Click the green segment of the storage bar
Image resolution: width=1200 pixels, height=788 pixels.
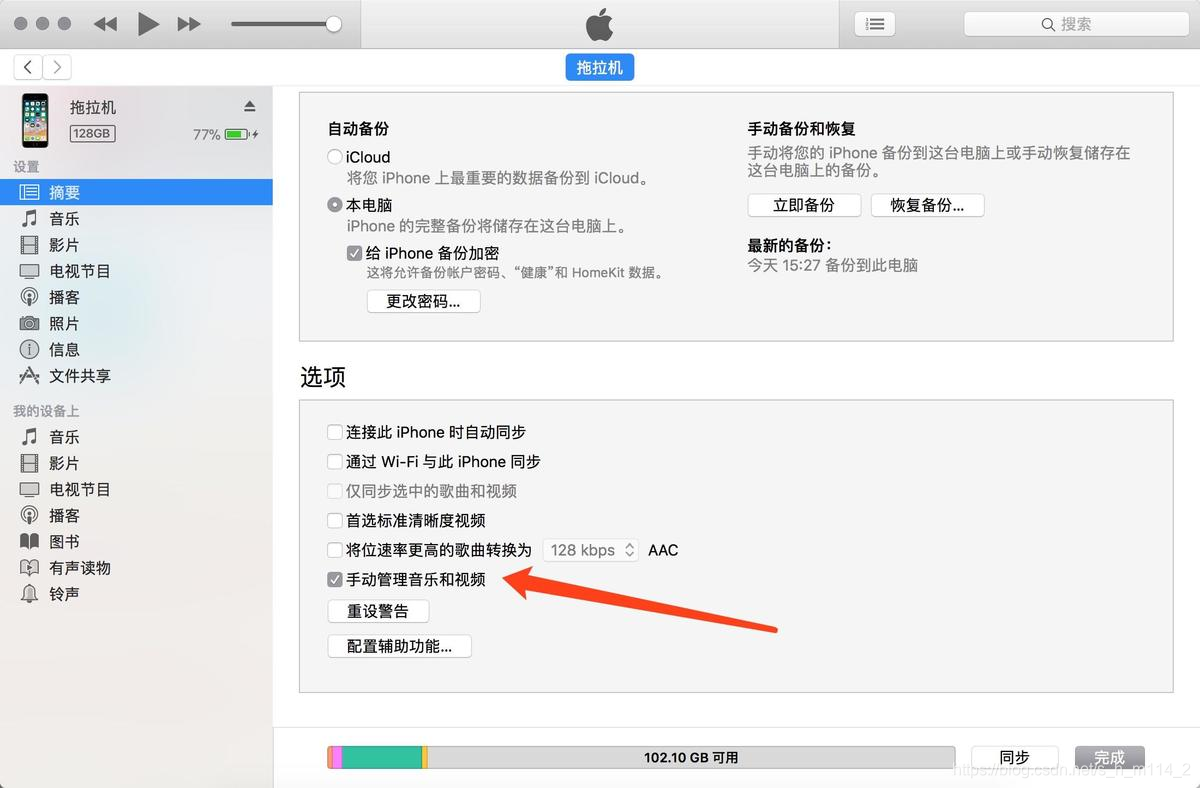pyautogui.click(x=382, y=757)
